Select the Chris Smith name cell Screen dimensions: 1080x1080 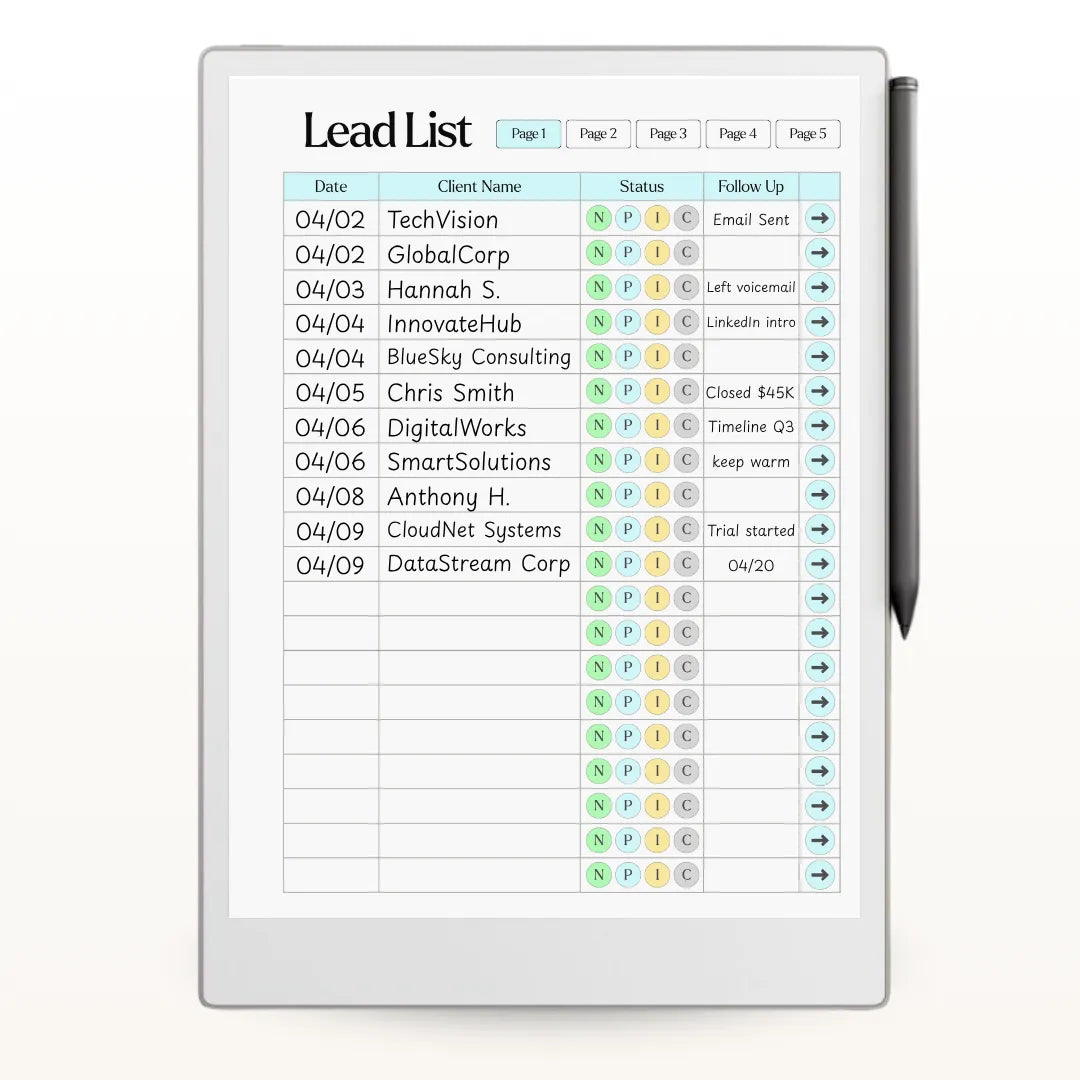[479, 391]
